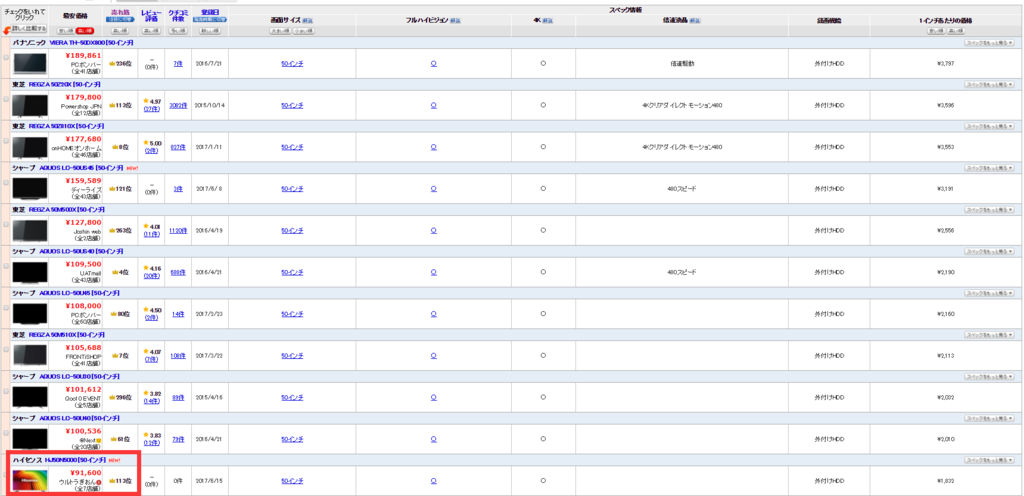Click crown rank icon in ¥177,680 row
This screenshot has height=496, width=1024.
point(116,147)
